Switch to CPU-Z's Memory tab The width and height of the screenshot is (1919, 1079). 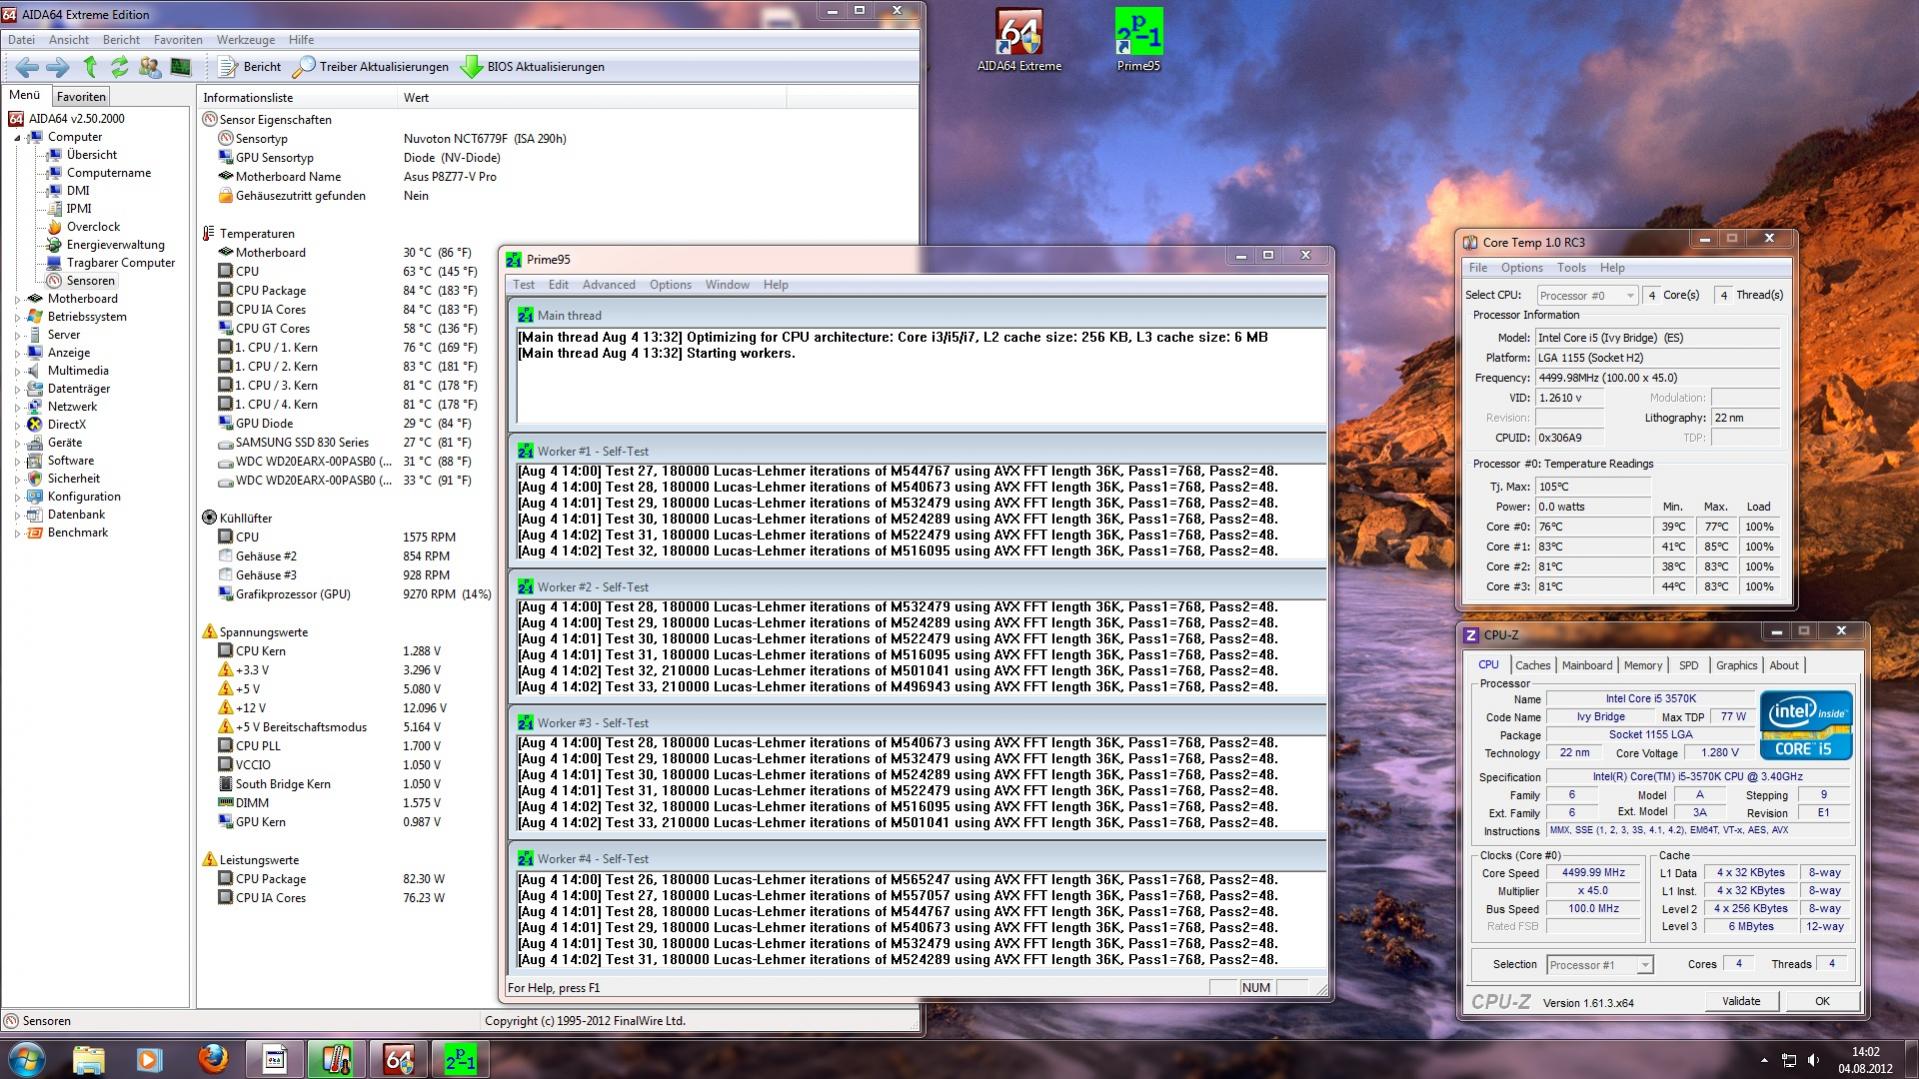click(1642, 666)
